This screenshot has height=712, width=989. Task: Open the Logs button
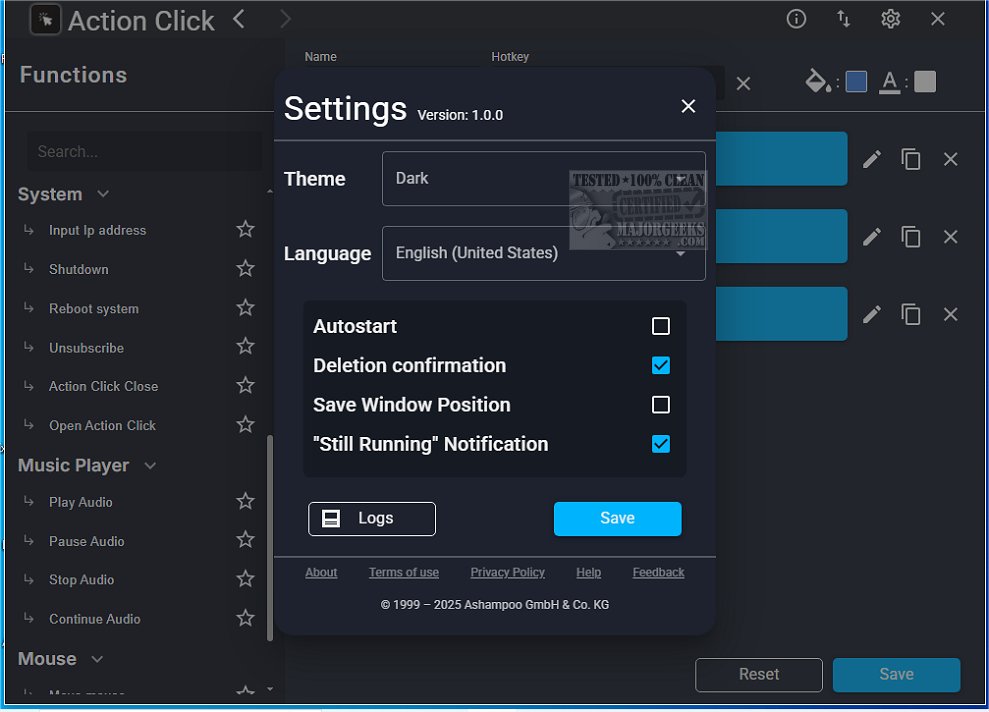point(372,519)
